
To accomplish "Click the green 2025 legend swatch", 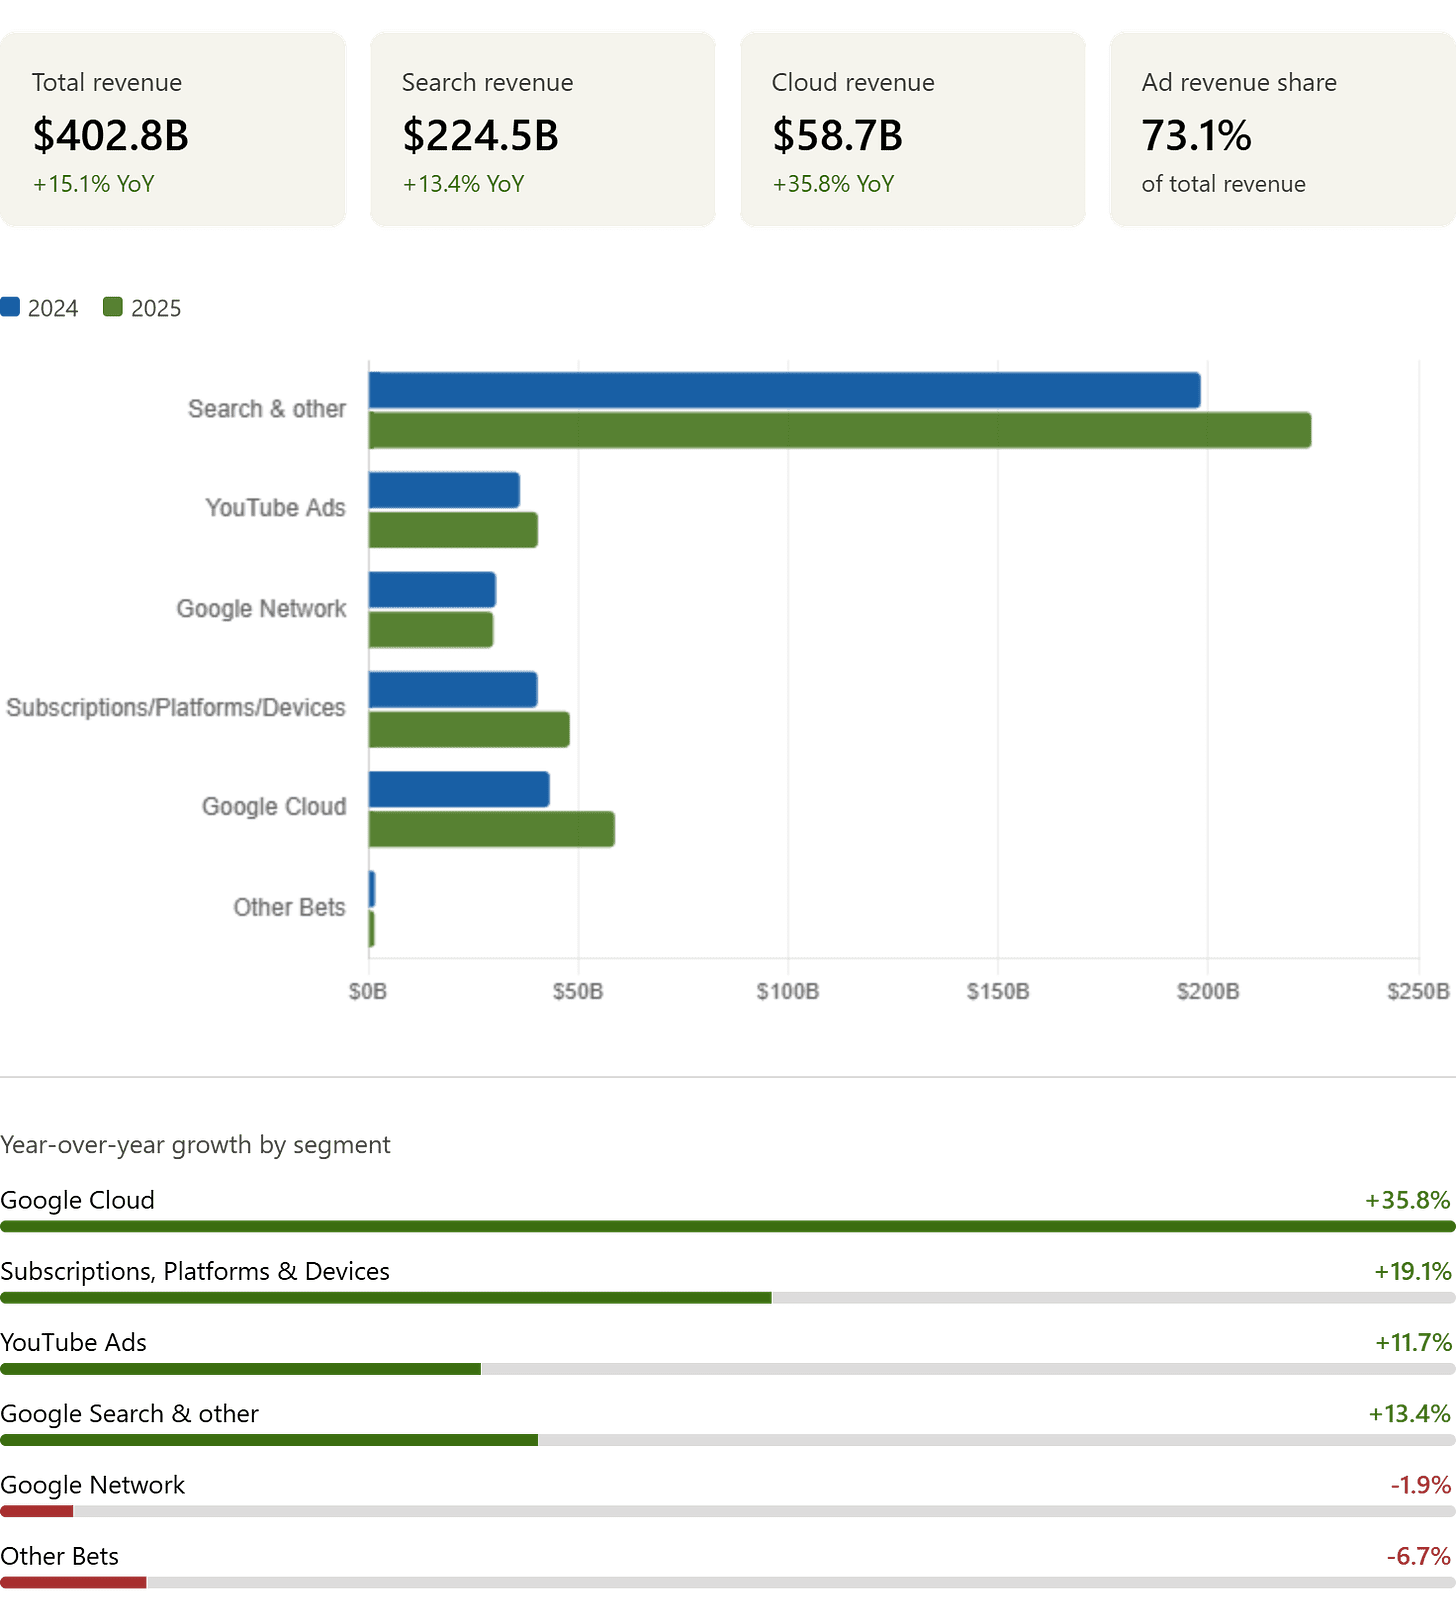I will [x=113, y=307].
